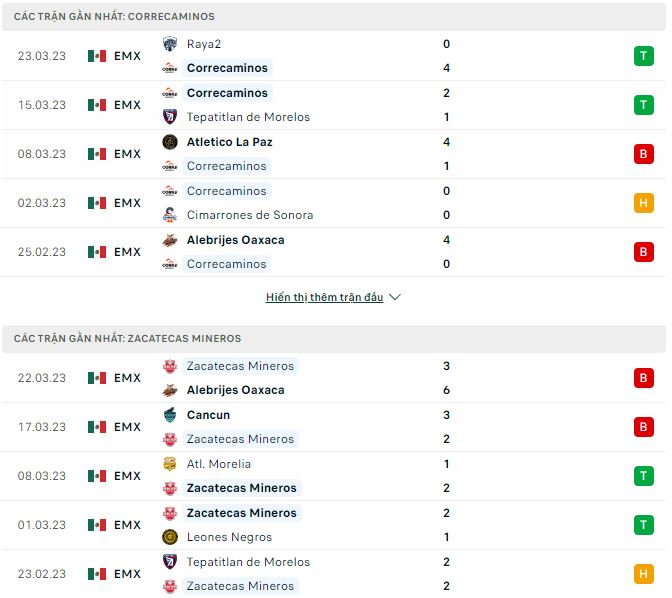
Task: Open the 'Hiển thị thêm trận đấu' link
Action: tap(324, 297)
